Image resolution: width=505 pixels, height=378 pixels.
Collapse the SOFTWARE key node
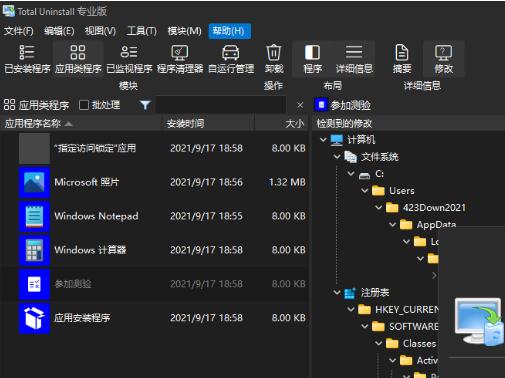click(x=365, y=326)
